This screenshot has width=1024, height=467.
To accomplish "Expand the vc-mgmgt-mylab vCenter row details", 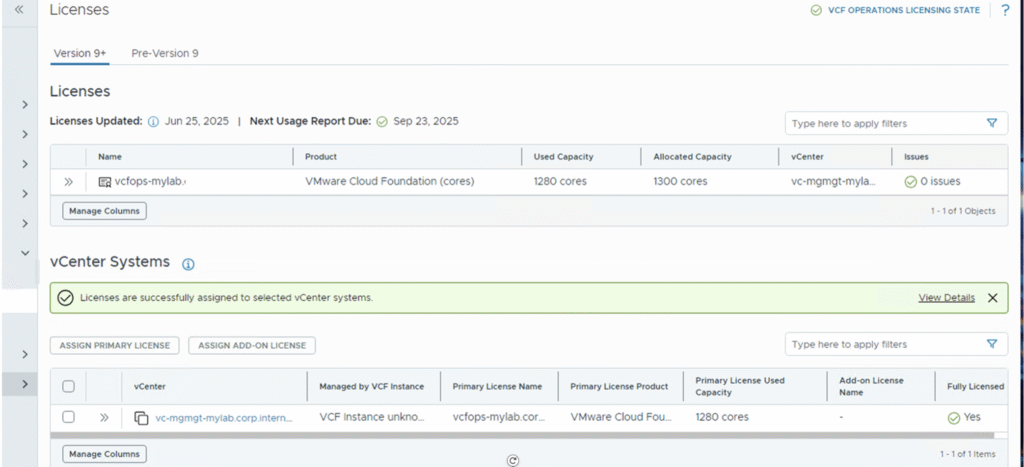I will click(104, 417).
